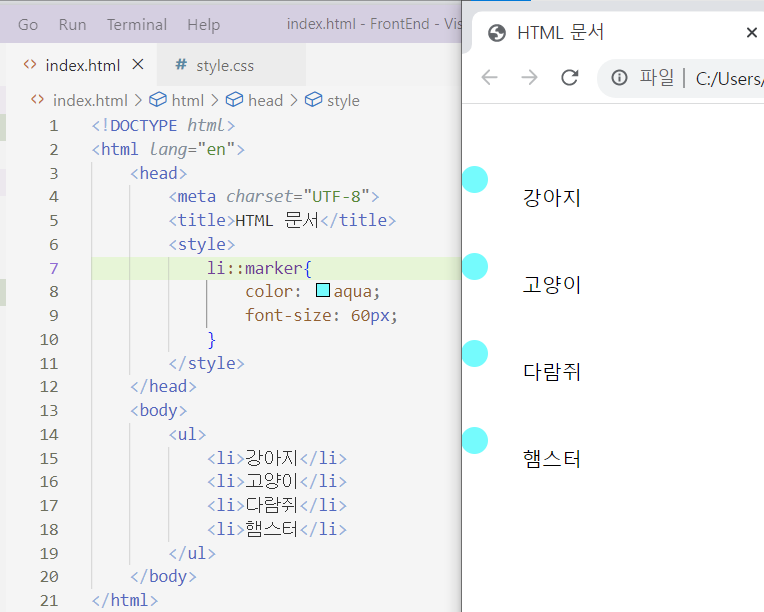Click the file icon in breadcrumb before index.html
The height and width of the screenshot is (612, 764).
(37, 99)
